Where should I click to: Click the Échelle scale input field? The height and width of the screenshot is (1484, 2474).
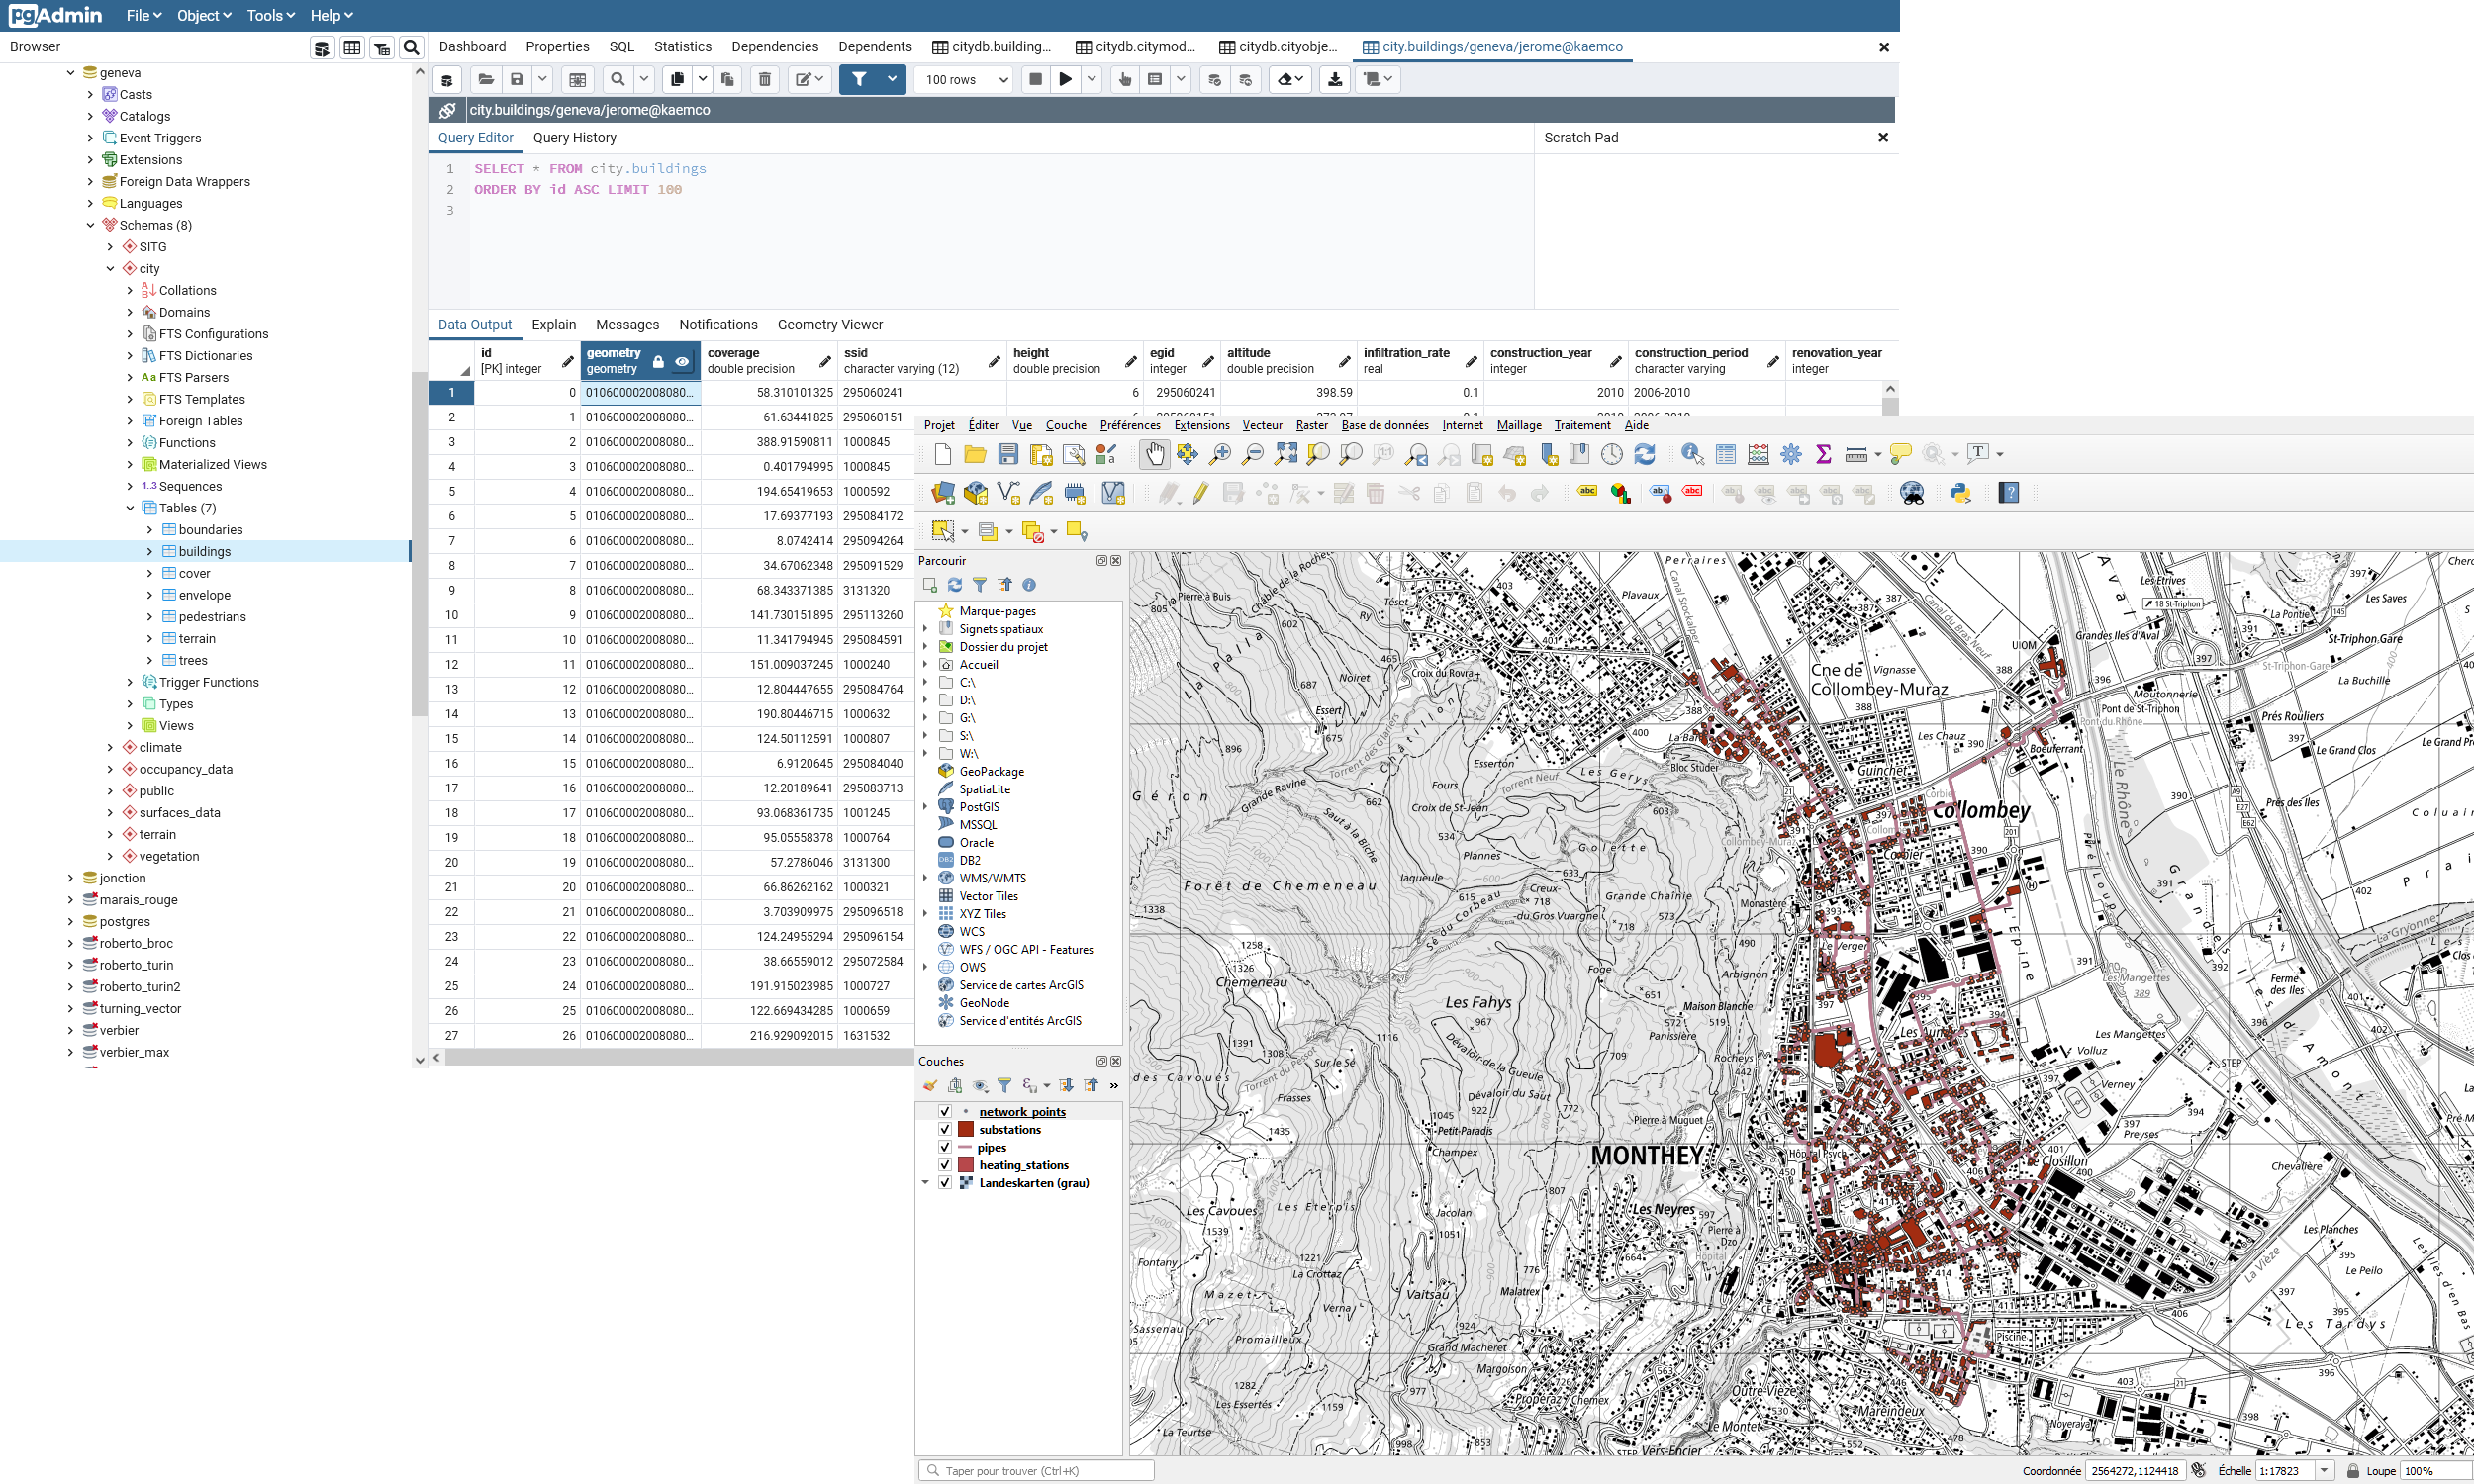pyautogui.click(x=2283, y=1471)
